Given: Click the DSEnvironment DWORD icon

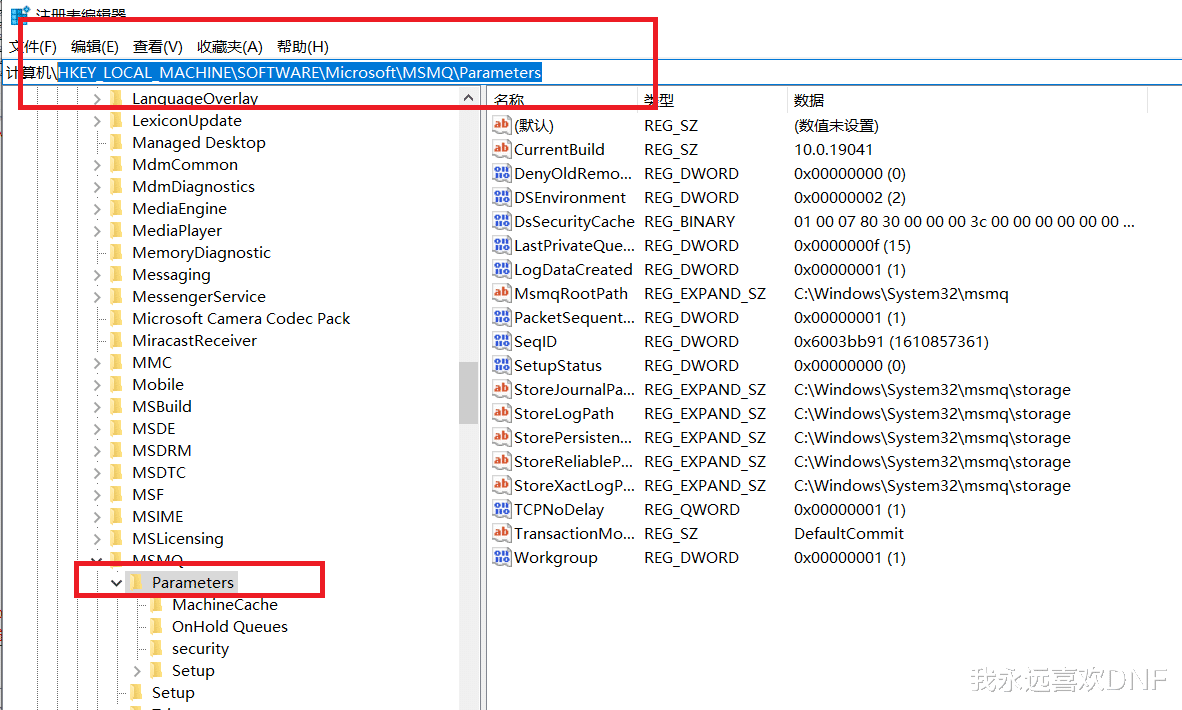Looking at the screenshot, I should [501, 197].
